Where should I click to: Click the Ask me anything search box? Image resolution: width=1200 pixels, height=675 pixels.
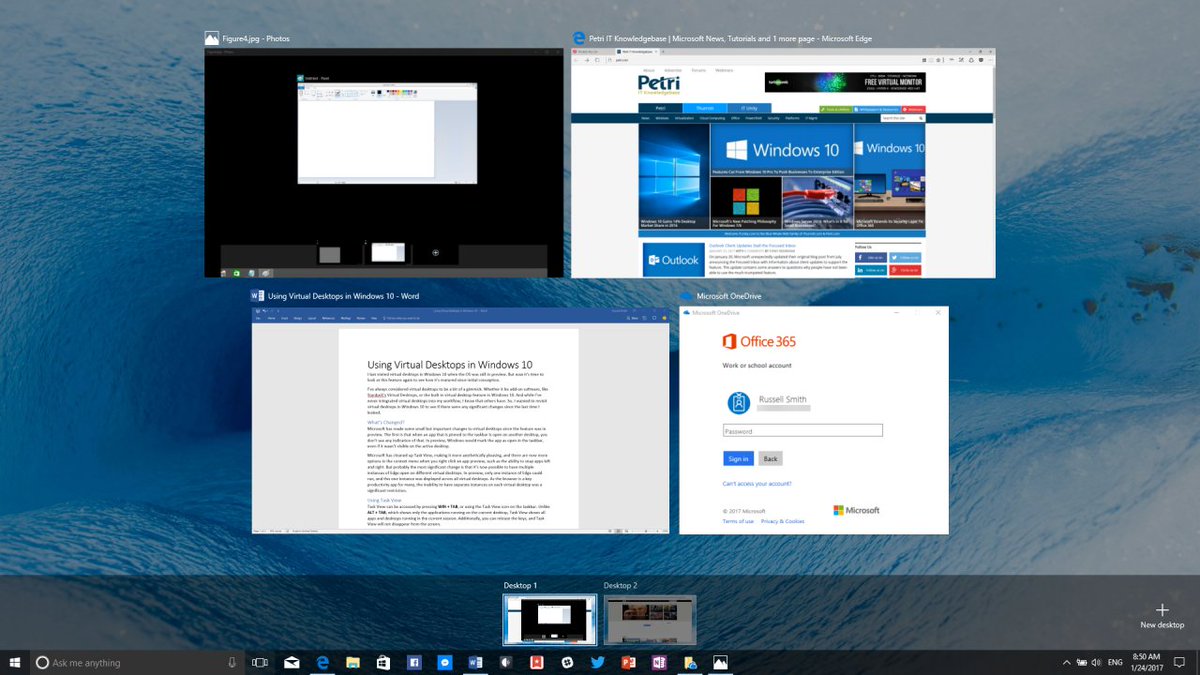[137, 662]
